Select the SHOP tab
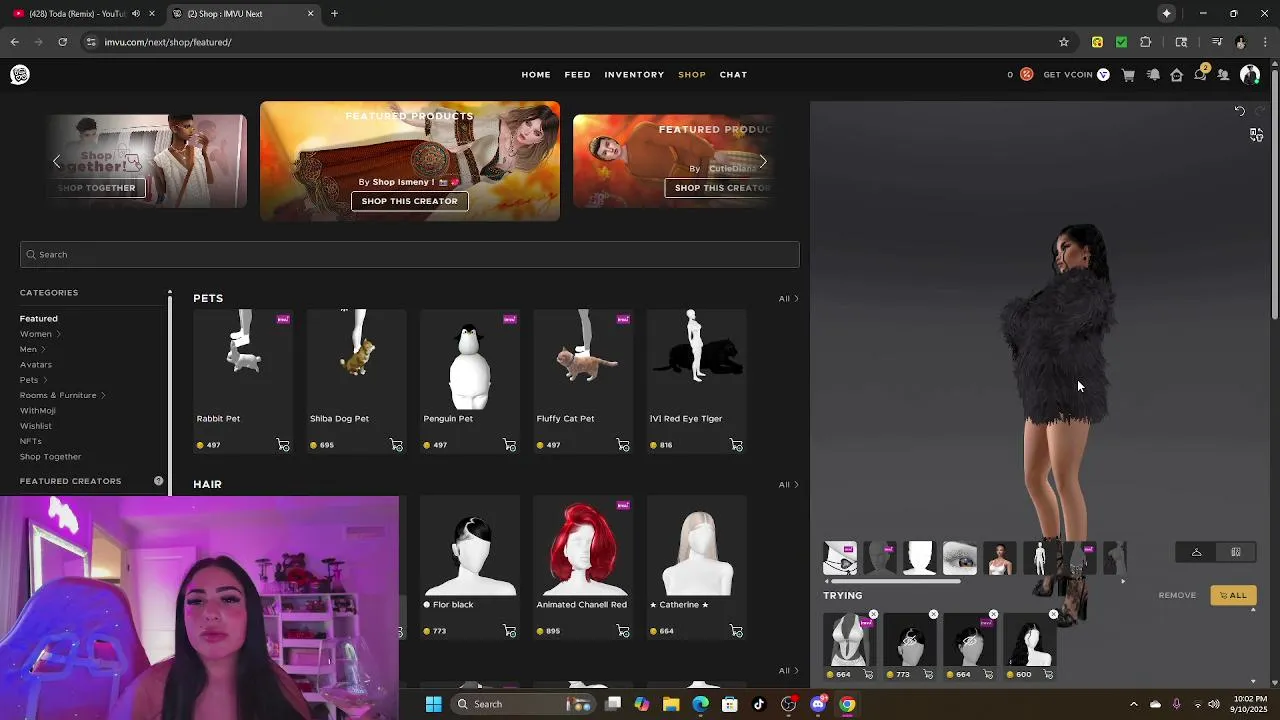The height and width of the screenshot is (720, 1280). tap(692, 75)
